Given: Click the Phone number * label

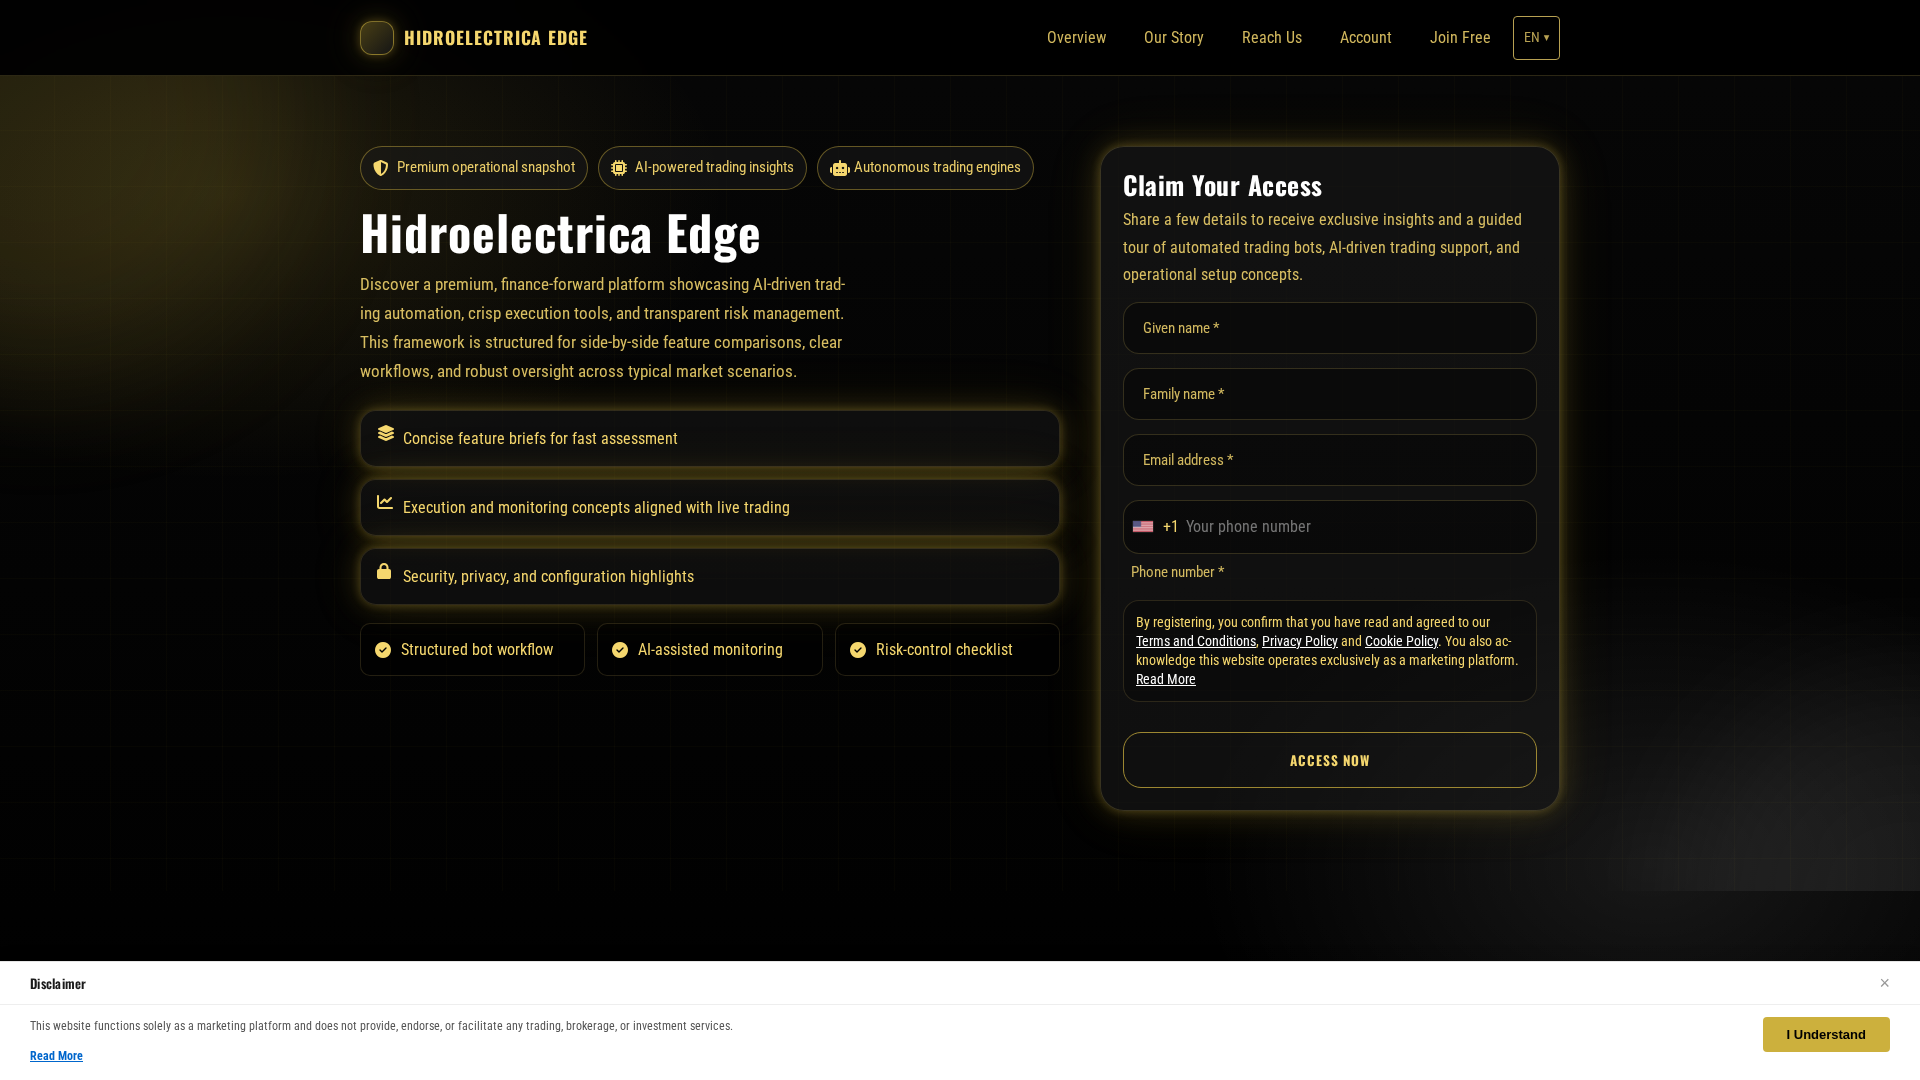Looking at the screenshot, I should (x=1177, y=572).
